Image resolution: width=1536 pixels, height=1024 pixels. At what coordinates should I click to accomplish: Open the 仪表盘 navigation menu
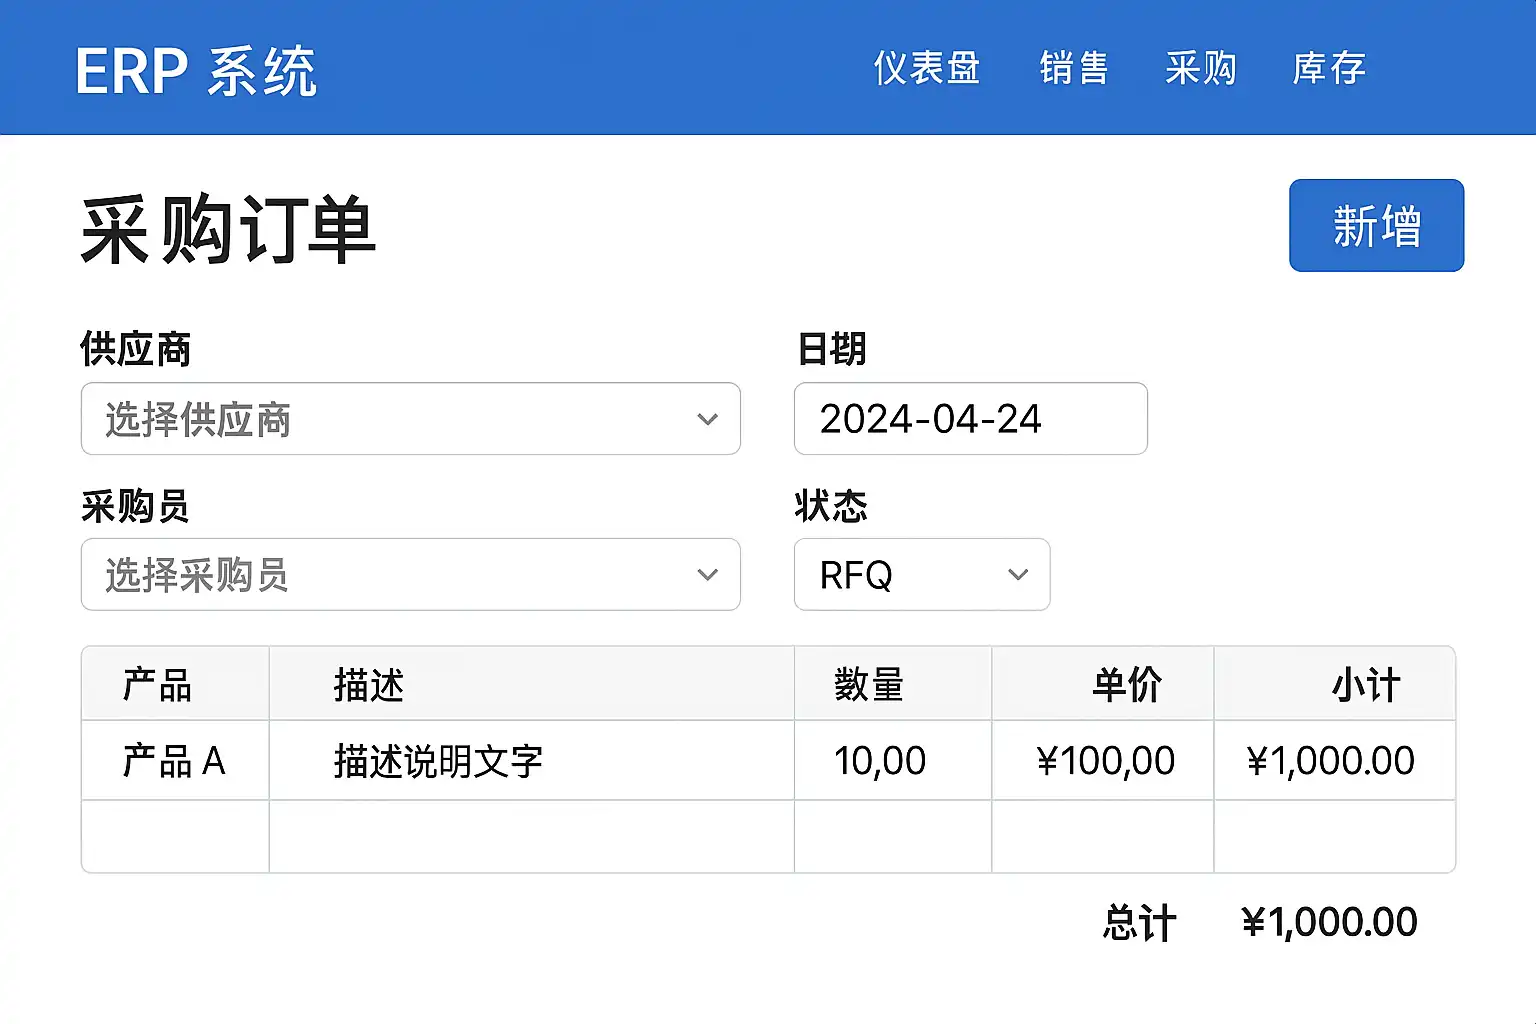click(x=926, y=68)
